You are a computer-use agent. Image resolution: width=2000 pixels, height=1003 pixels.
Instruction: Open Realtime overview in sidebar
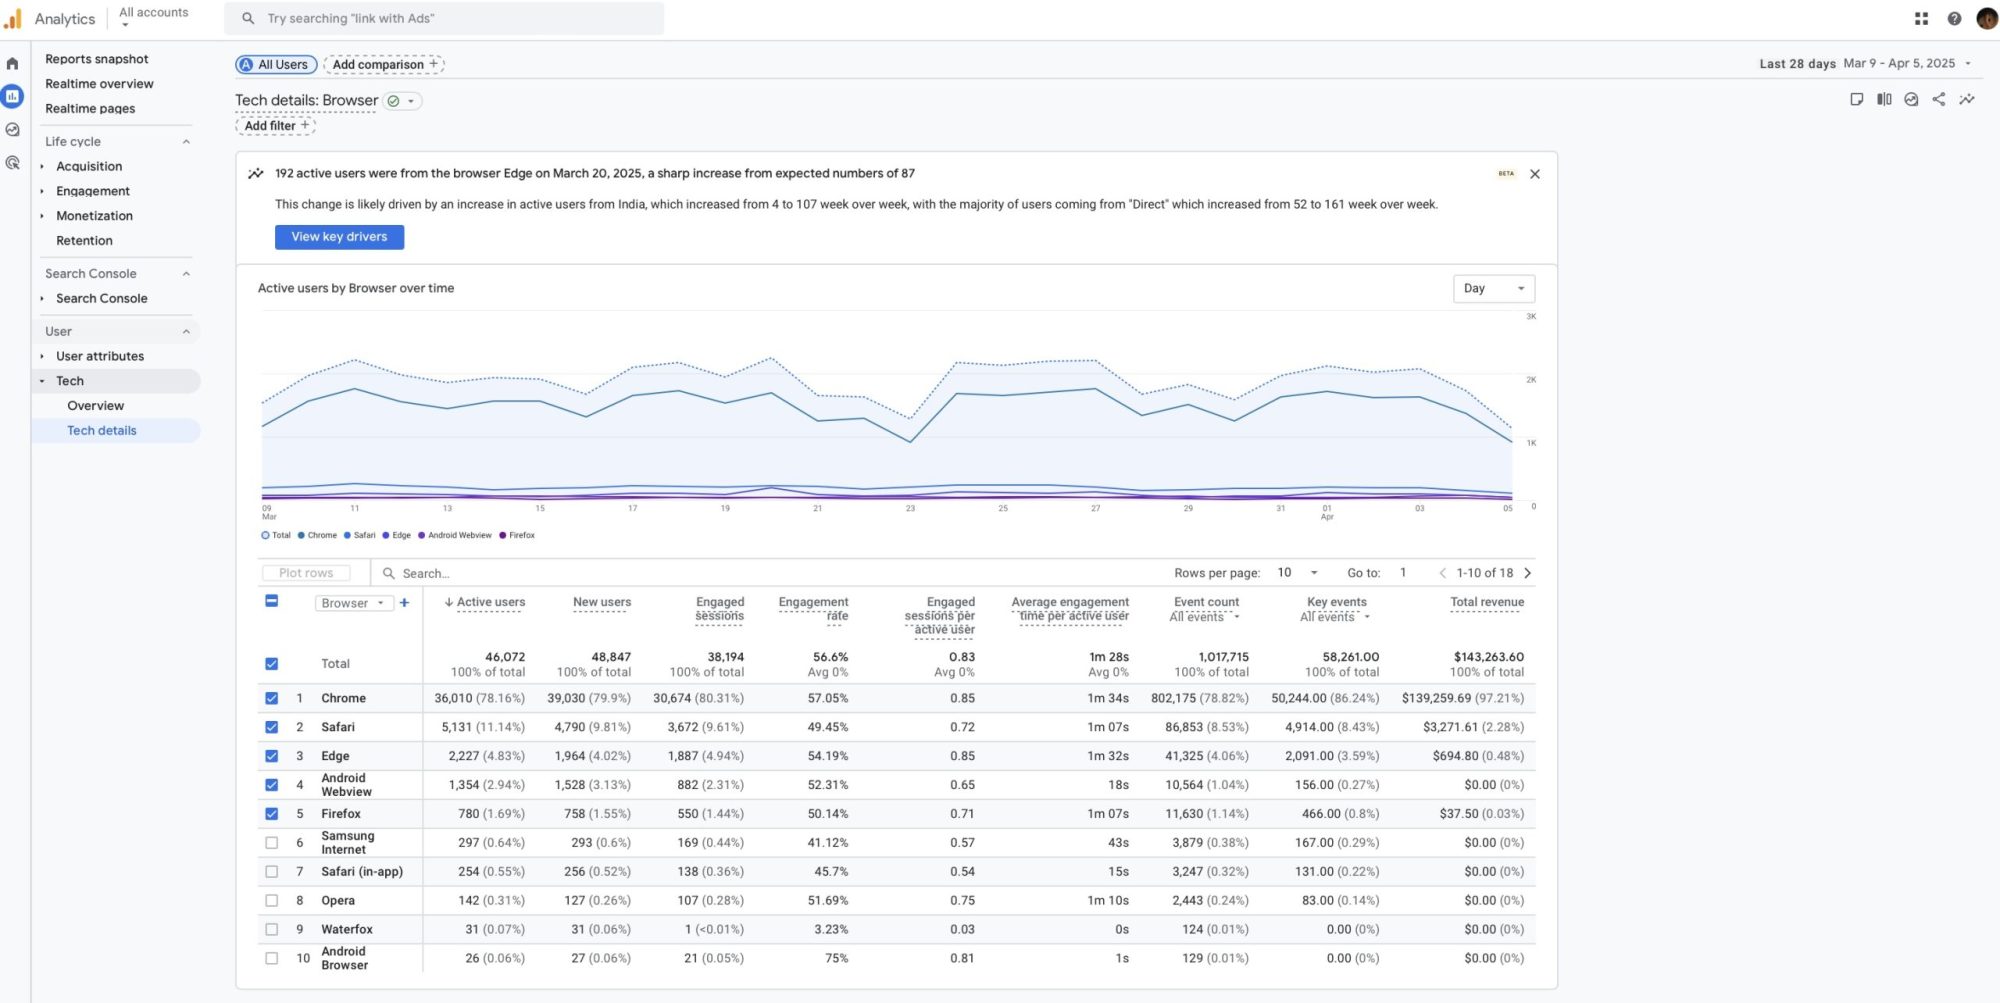tap(99, 84)
